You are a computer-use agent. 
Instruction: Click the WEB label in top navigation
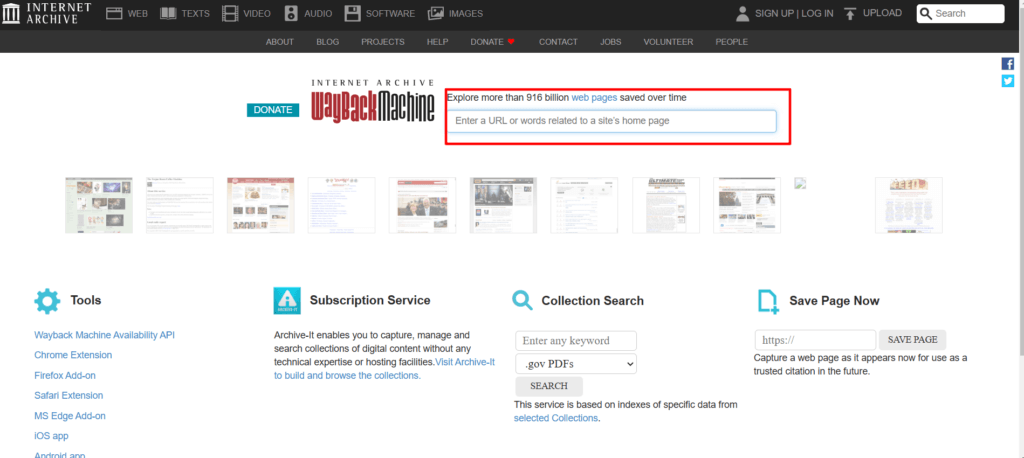coord(138,13)
